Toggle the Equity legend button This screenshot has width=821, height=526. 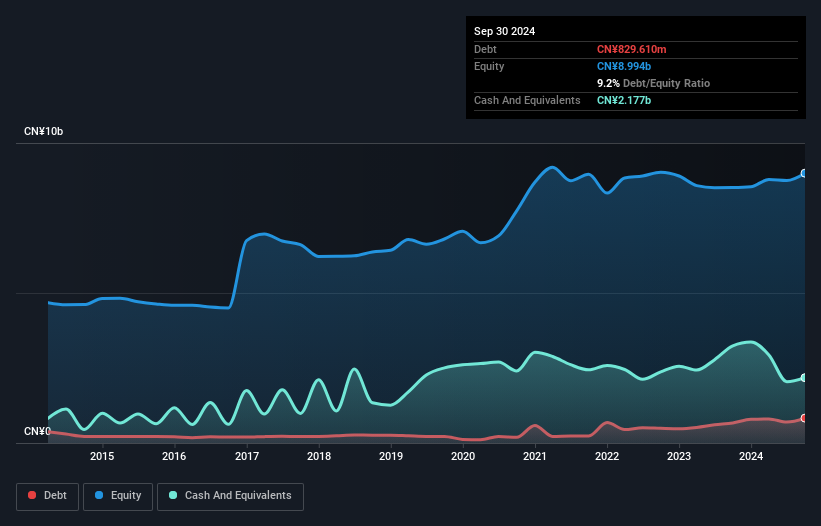(x=118, y=495)
